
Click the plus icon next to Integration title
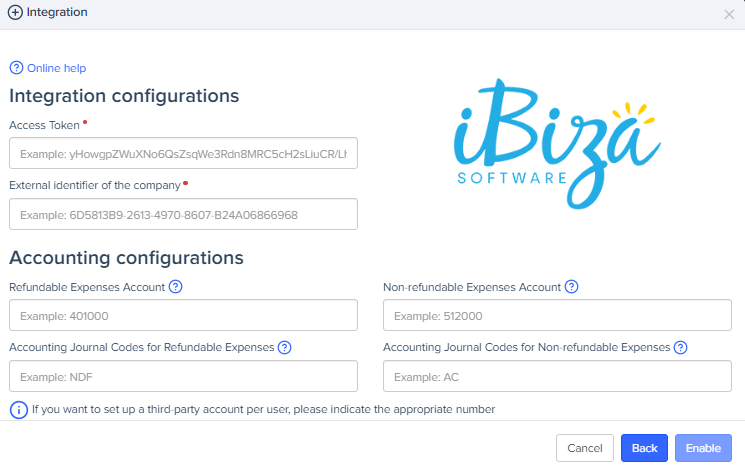tap(15, 13)
